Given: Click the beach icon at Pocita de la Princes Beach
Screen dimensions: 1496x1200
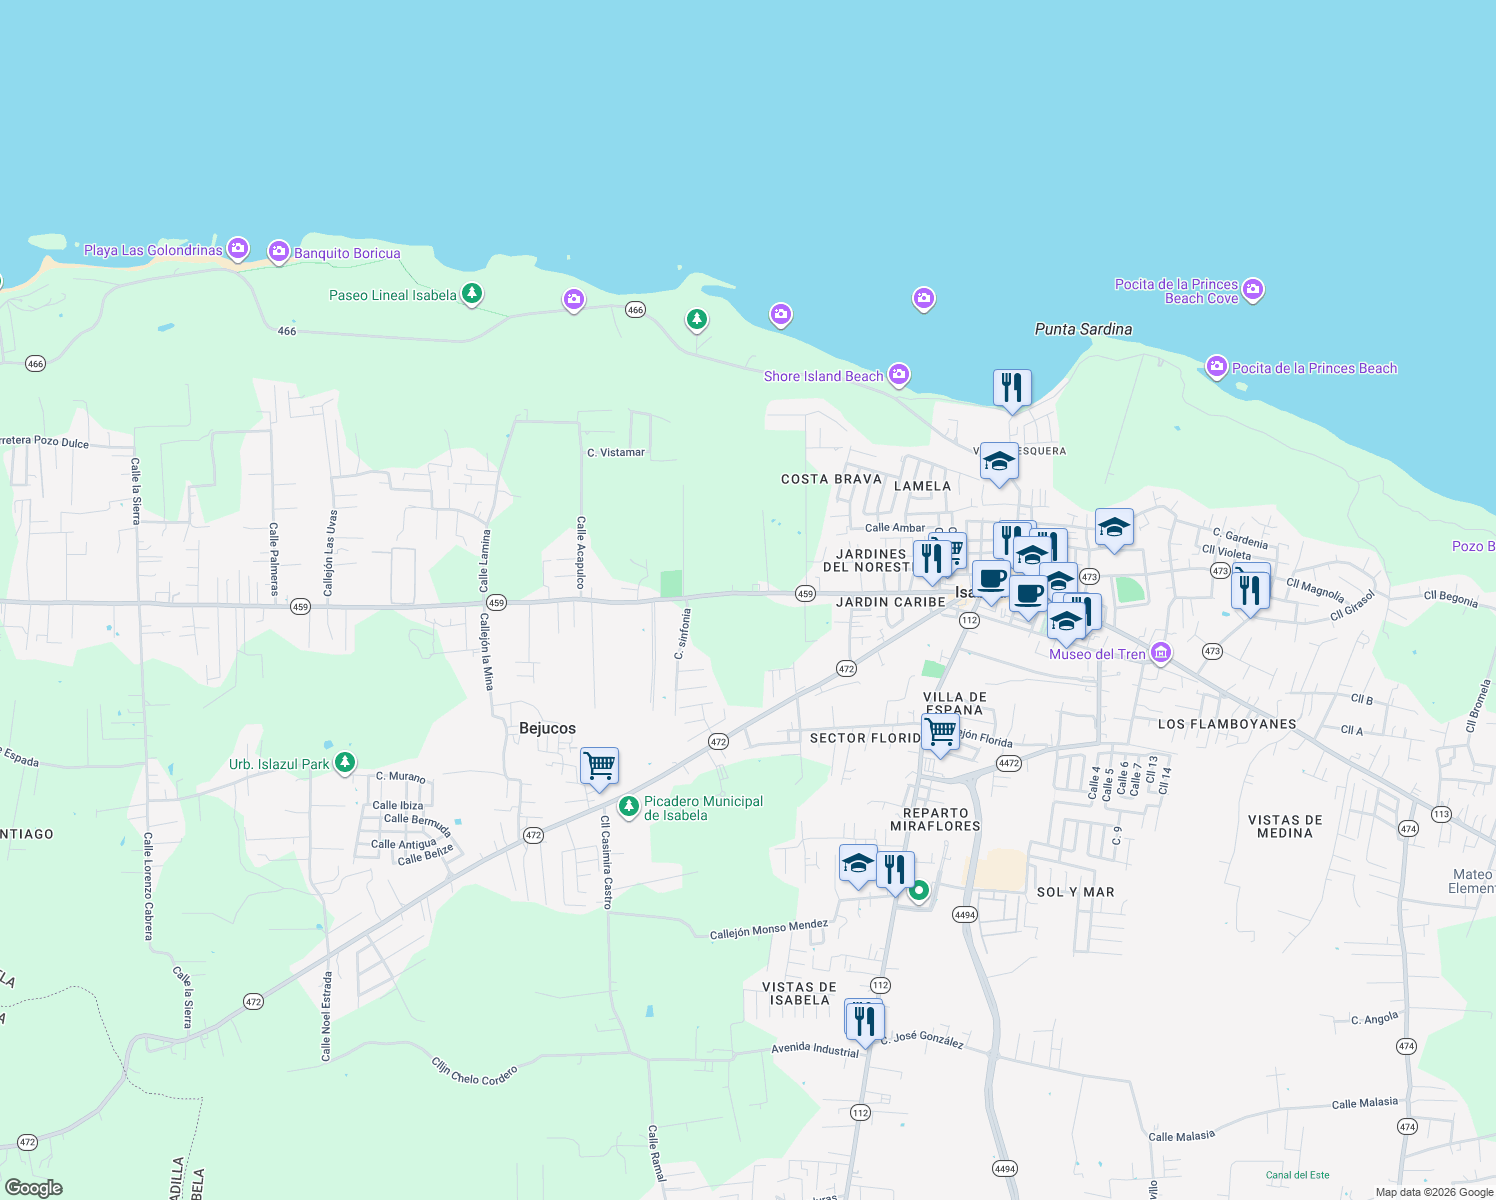Looking at the screenshot, I should click(1216, 367).
